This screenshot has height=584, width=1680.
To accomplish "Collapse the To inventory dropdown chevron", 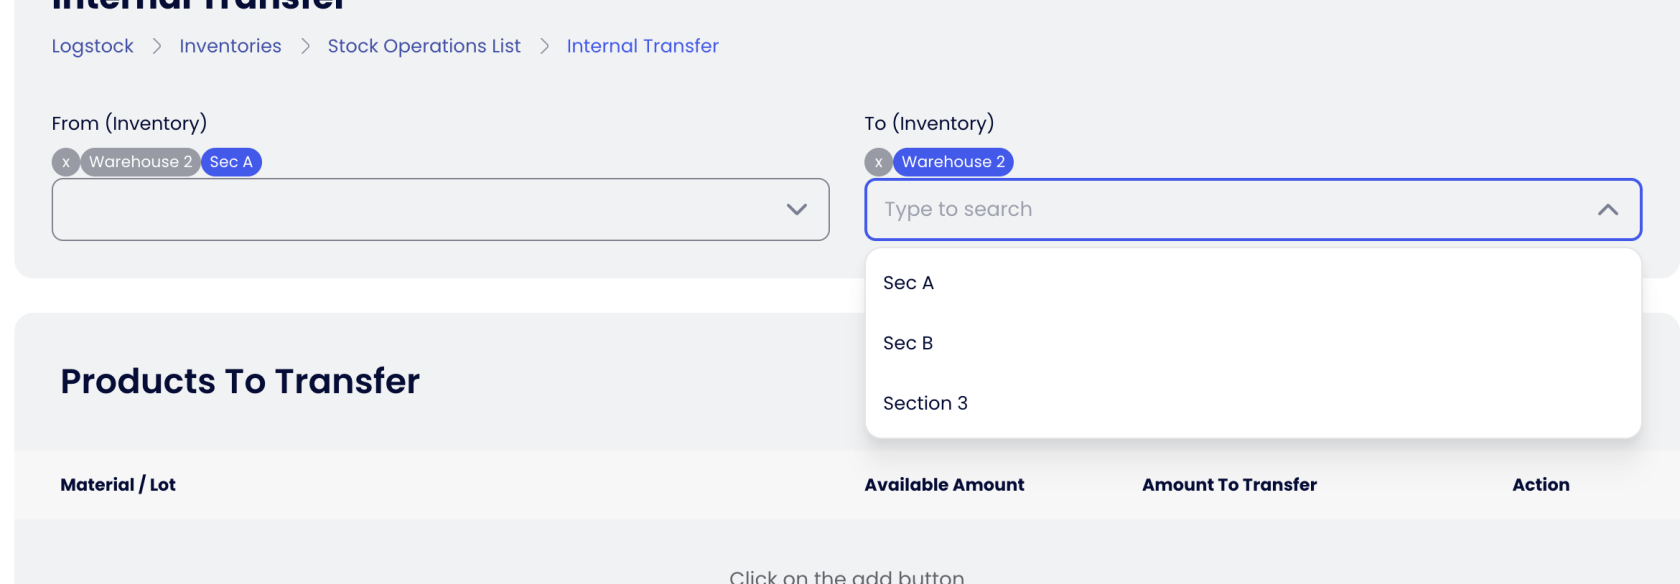I will point(1607,209).
